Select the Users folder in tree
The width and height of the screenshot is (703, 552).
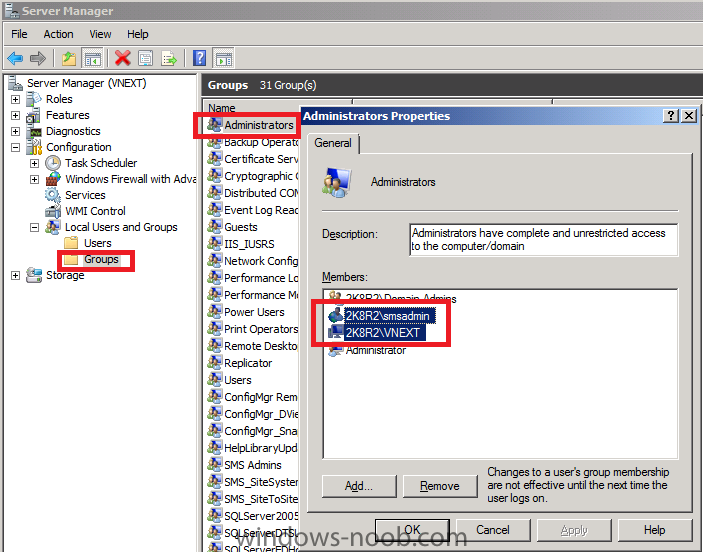[x=98, y=243]
